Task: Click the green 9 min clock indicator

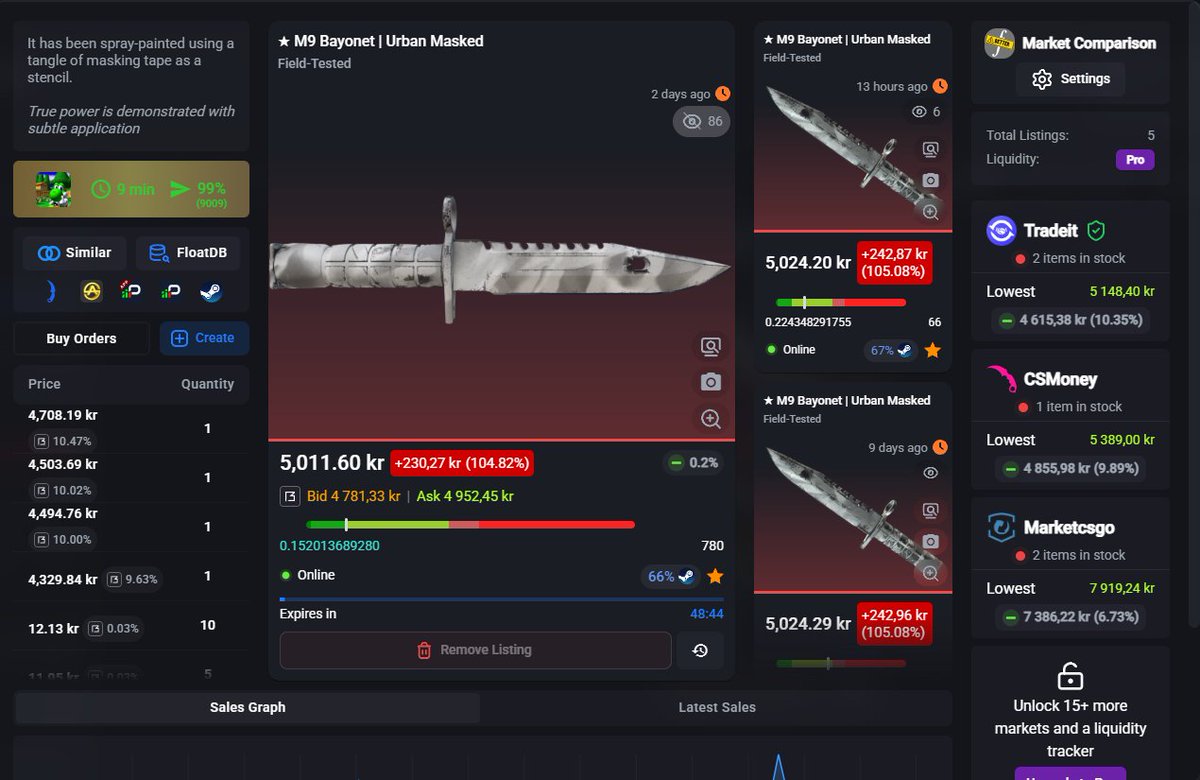Action: [122, 188]
